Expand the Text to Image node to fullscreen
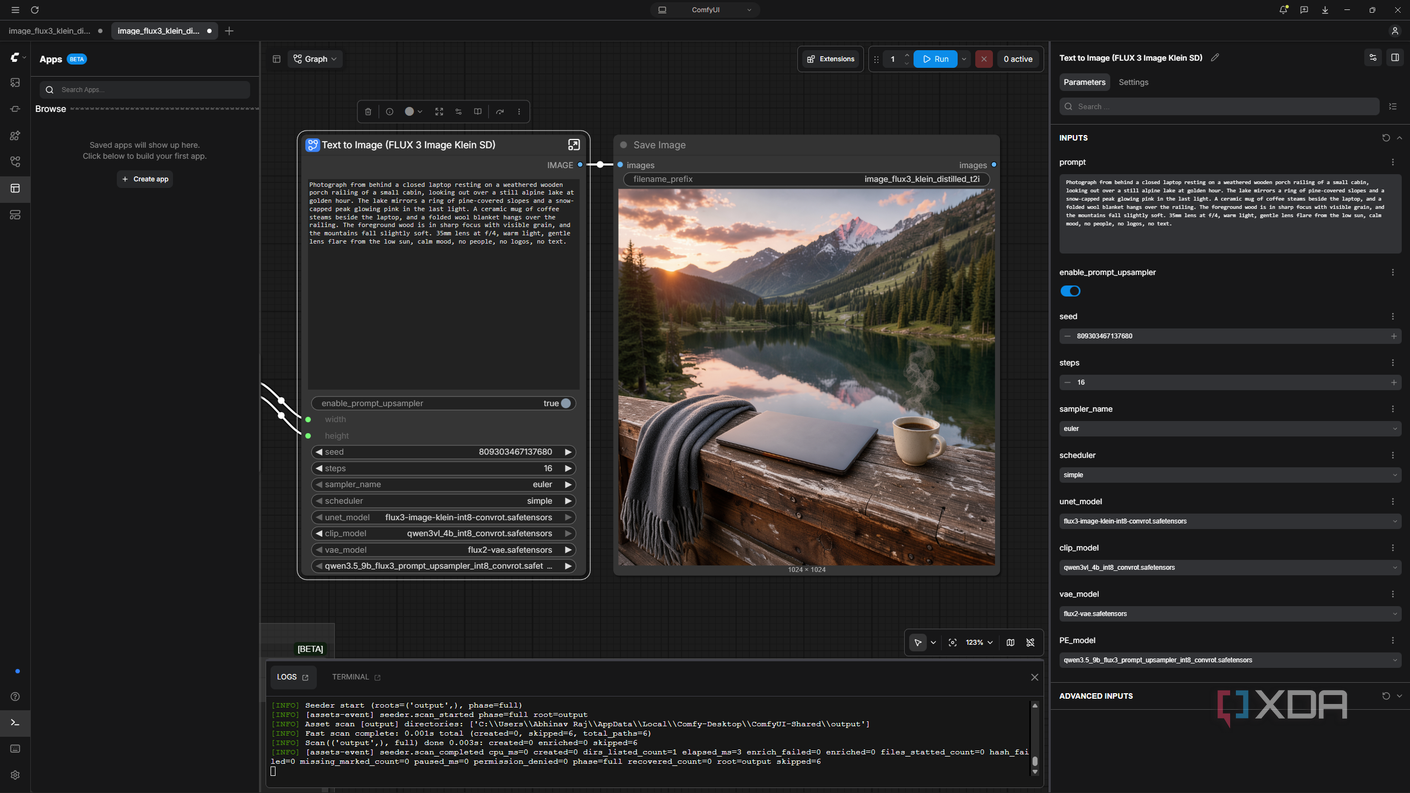This screenshot has width=1410, height=793. [x=574, y=145]
